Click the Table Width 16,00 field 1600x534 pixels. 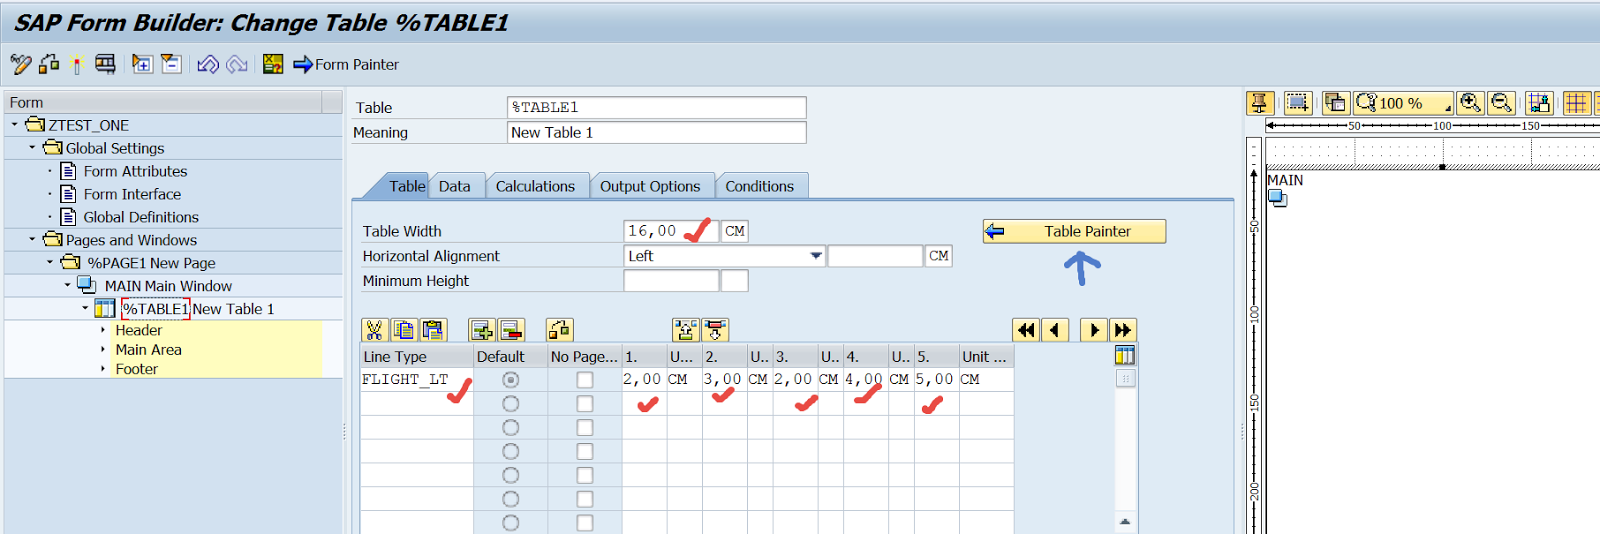[x=670, y=231]
